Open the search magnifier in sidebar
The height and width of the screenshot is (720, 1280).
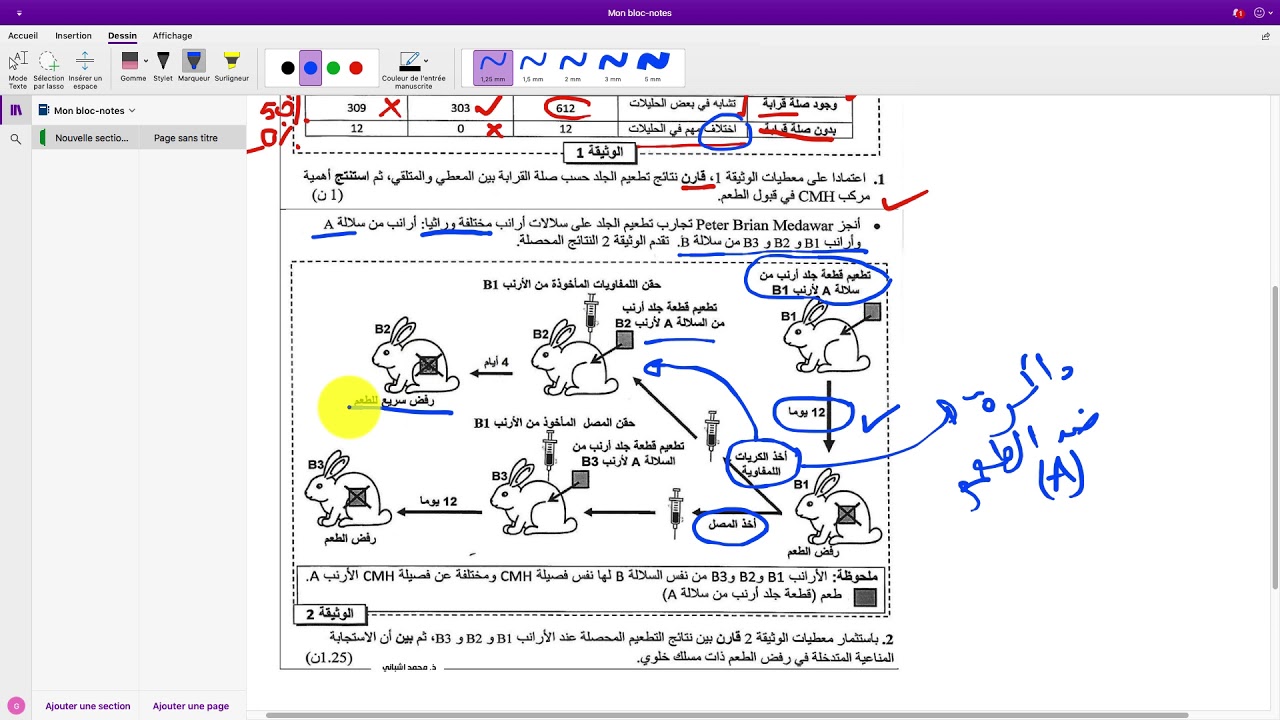pos(16,139)
